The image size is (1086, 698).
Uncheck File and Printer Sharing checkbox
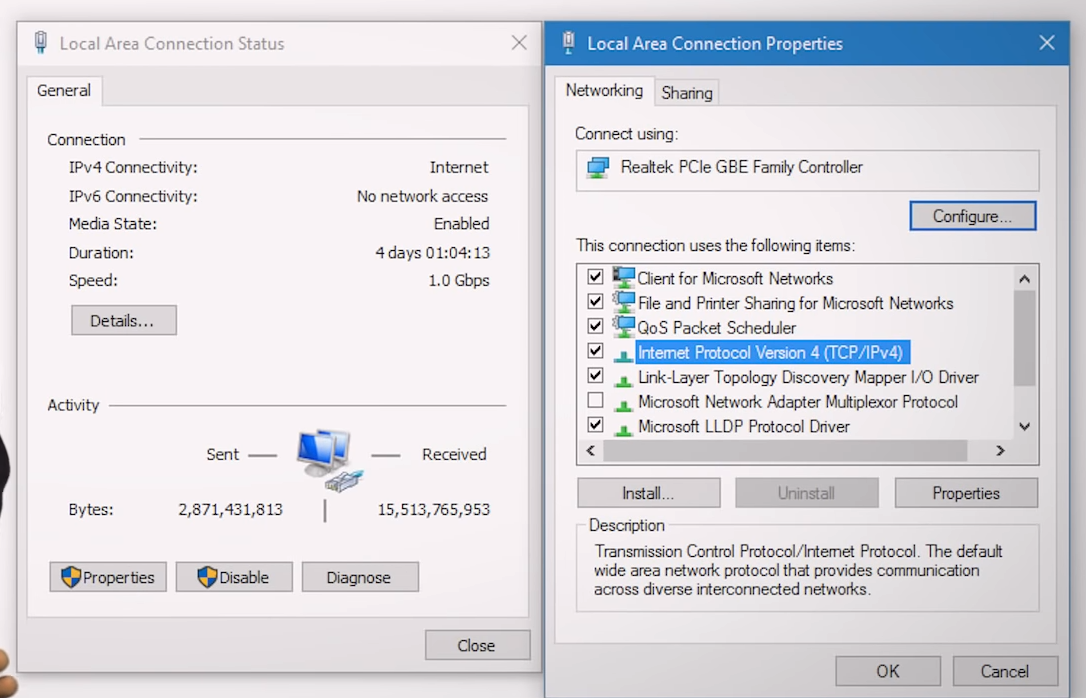click(x=595, y=301)
